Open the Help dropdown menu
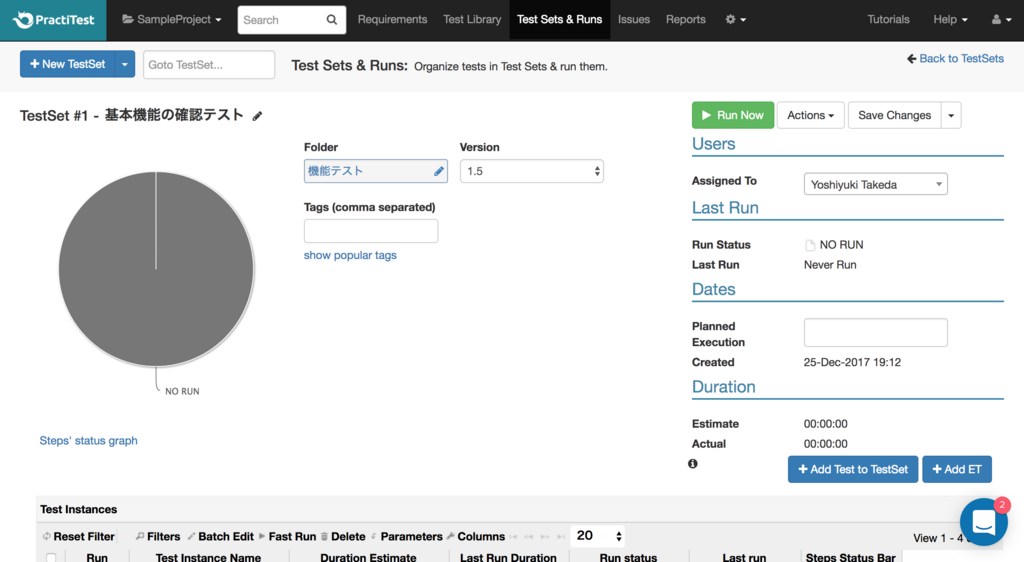 click(950, 20)
